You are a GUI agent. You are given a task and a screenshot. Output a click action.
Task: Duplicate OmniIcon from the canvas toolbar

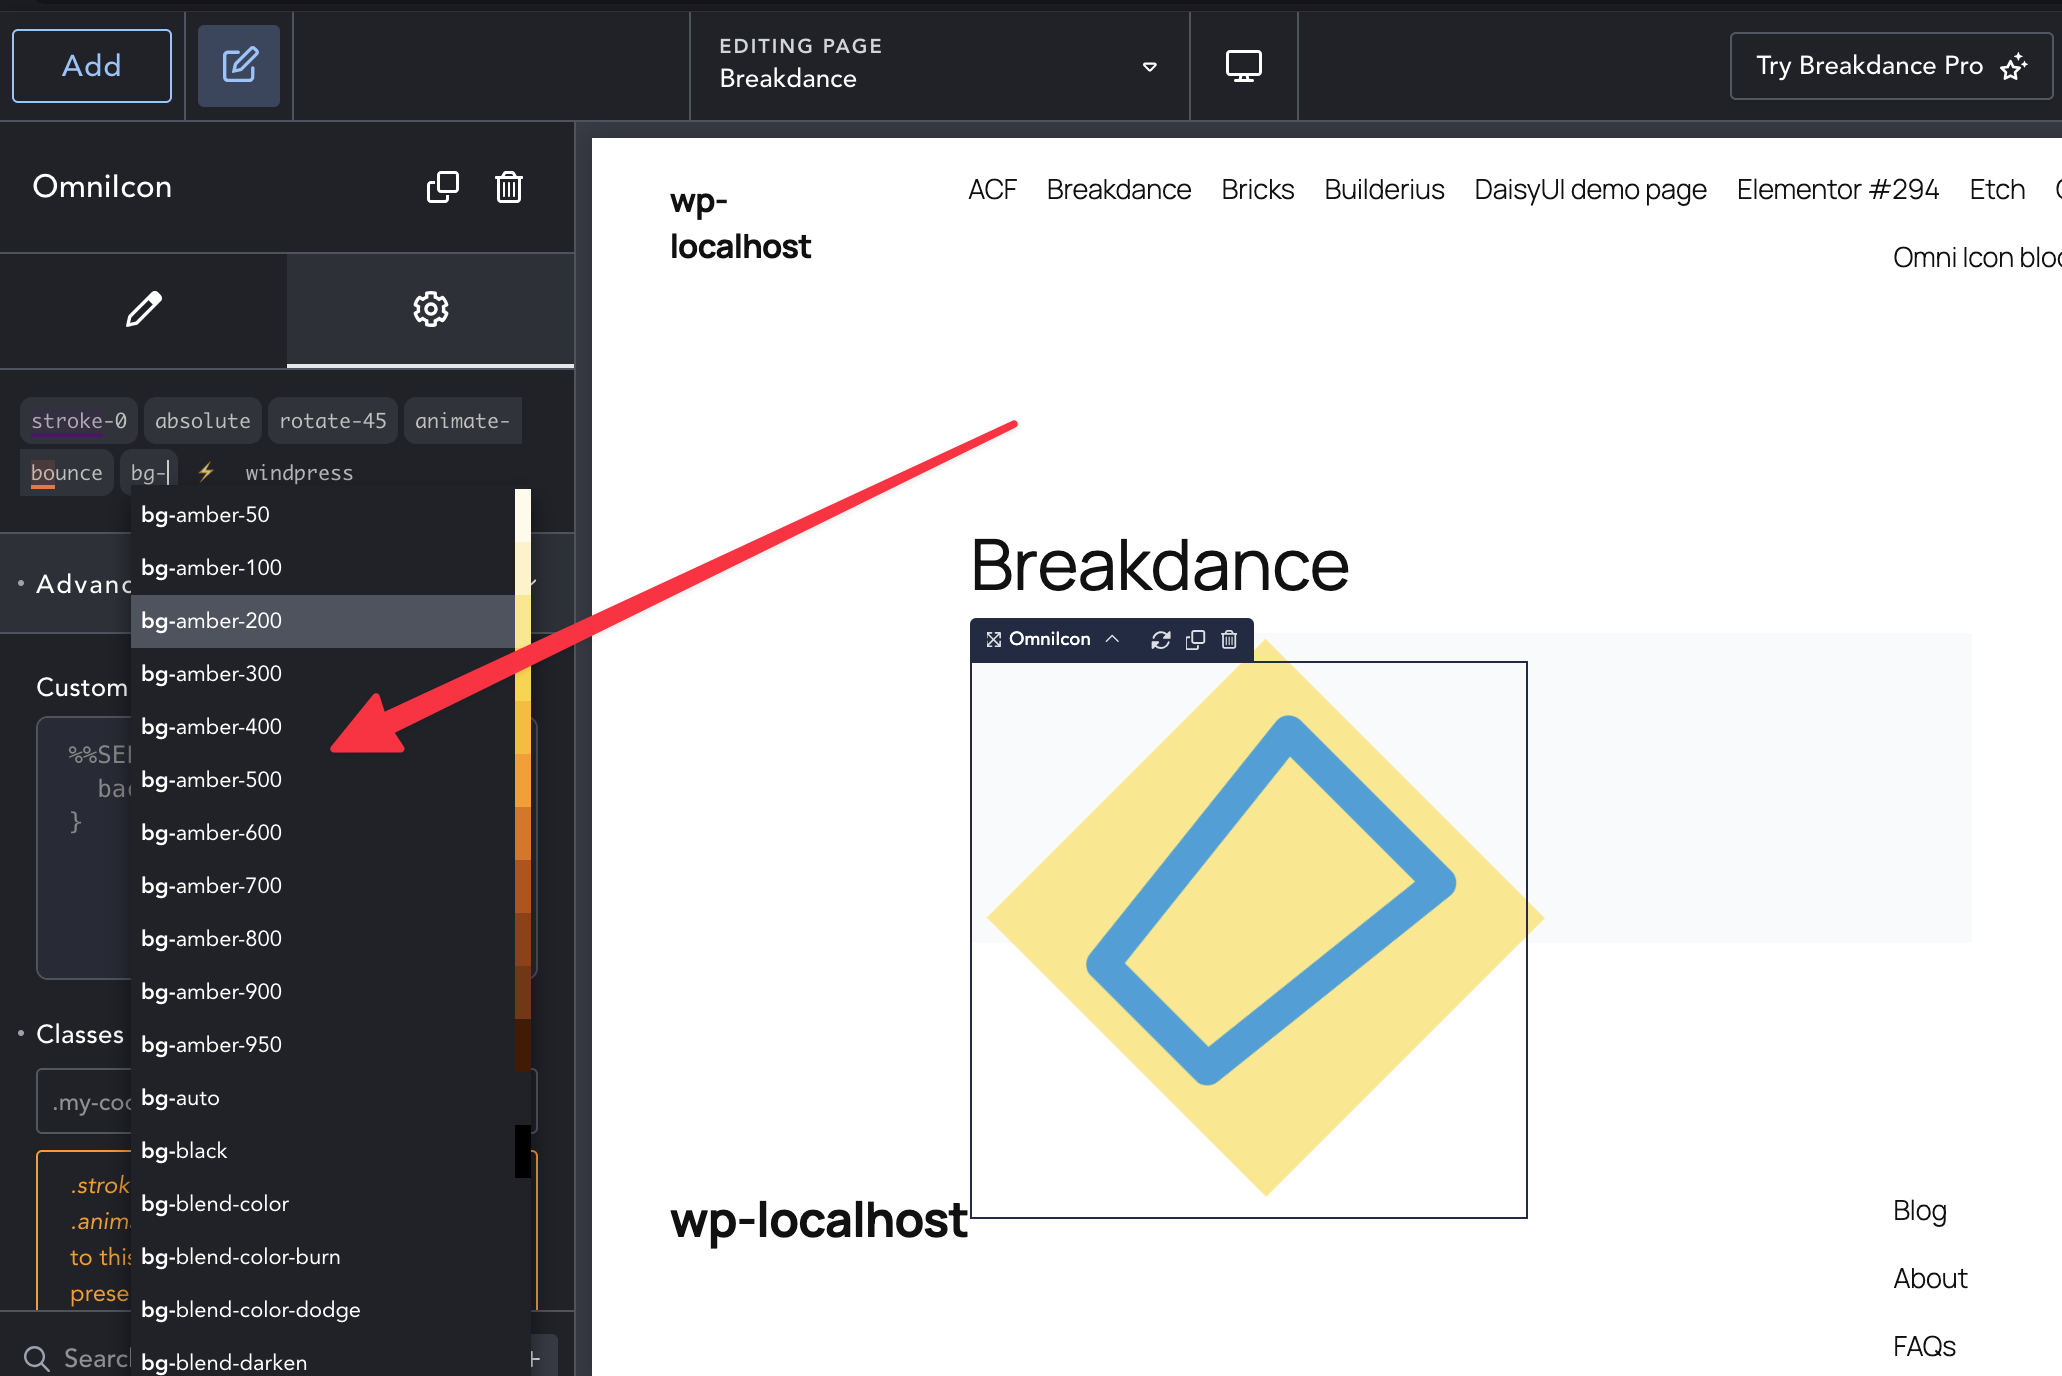[1195, 640]
